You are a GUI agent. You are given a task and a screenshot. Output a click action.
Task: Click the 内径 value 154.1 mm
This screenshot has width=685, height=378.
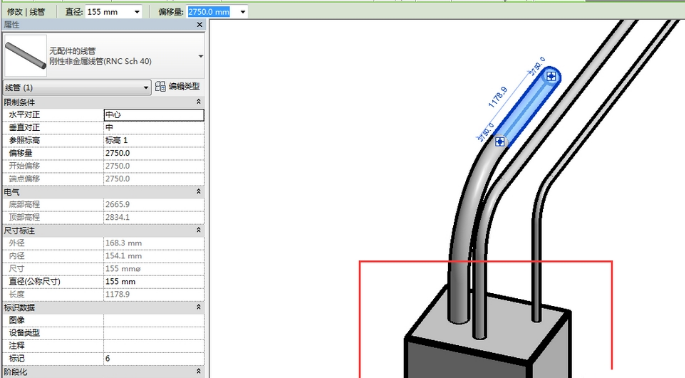pyautogui.click(x=154, y=256)
